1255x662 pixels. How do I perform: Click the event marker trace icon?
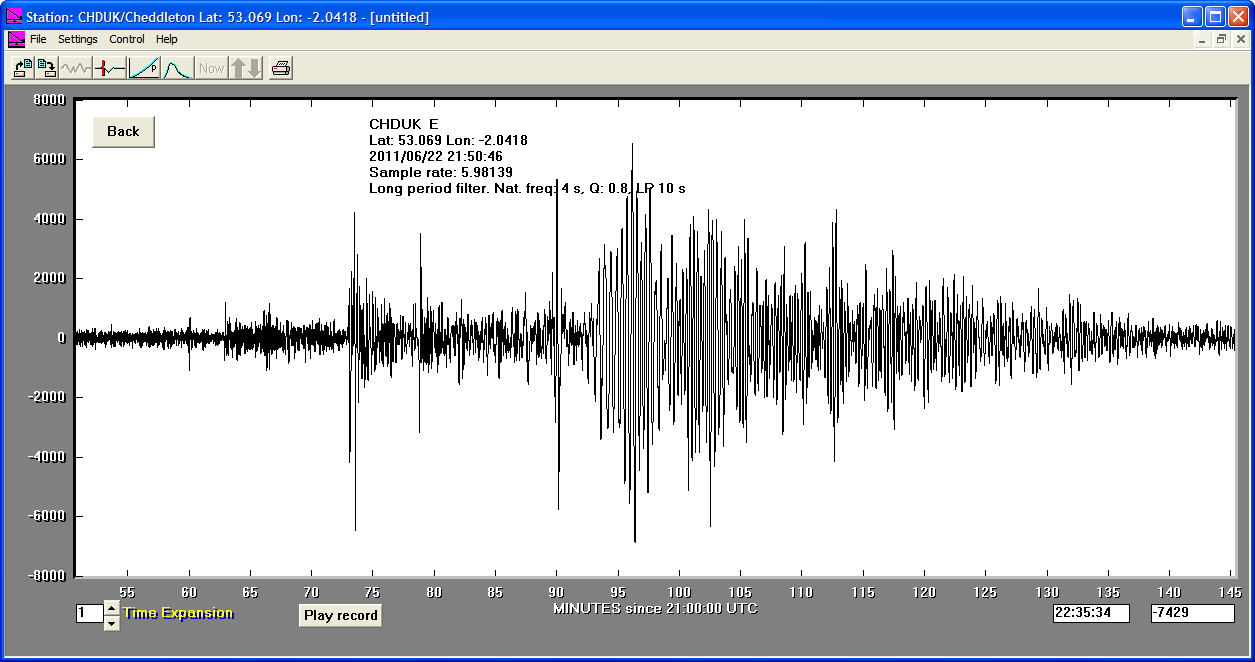tap(110, 68)
